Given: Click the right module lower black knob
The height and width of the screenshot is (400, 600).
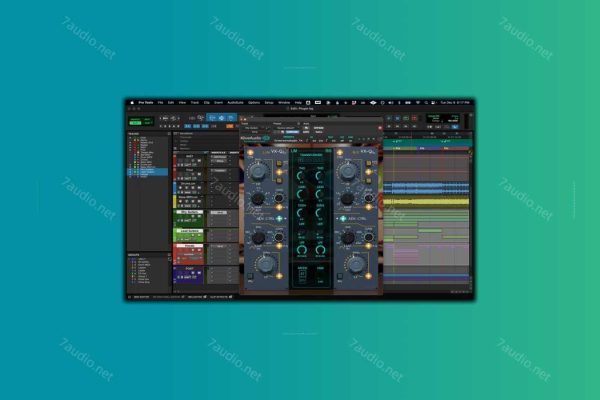Looking at the screenshot, I should (347, 238).
